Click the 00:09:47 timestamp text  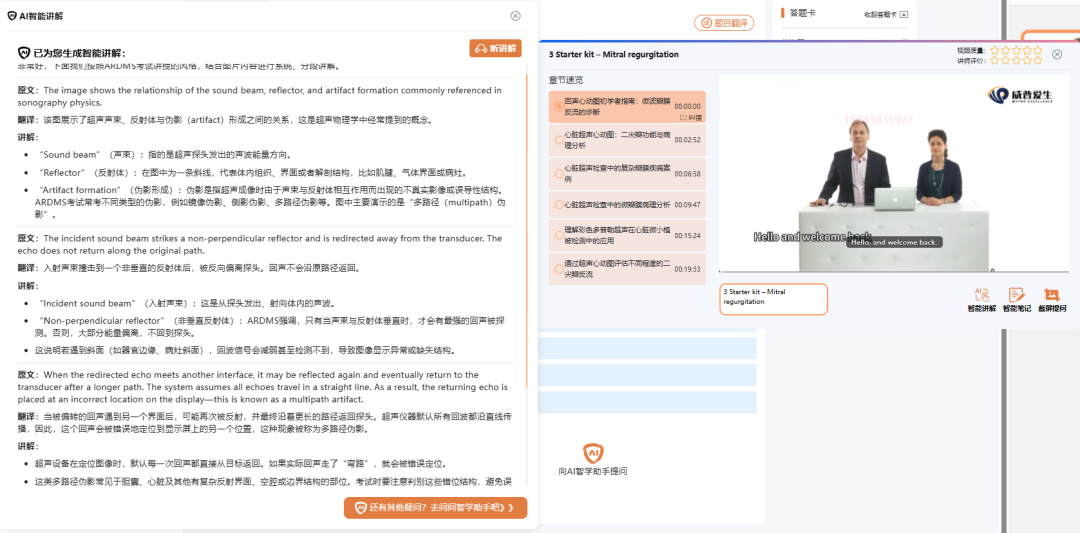[x=687, y=205]
